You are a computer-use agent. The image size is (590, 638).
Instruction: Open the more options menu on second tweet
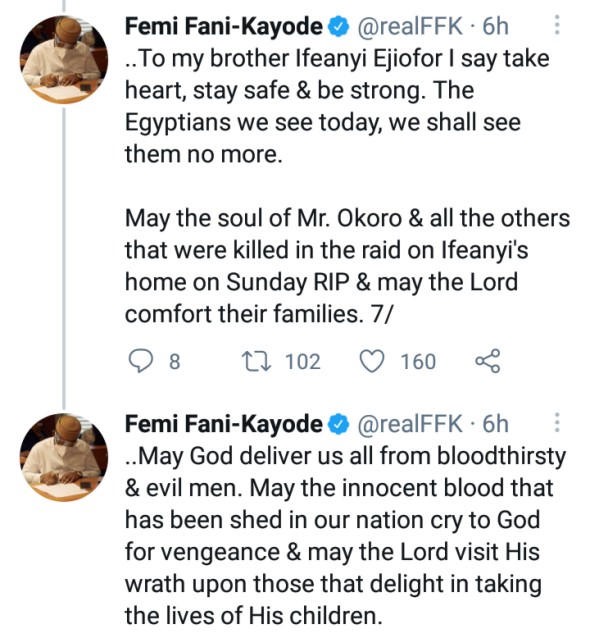pyautogui.click(x=557, y=422)
